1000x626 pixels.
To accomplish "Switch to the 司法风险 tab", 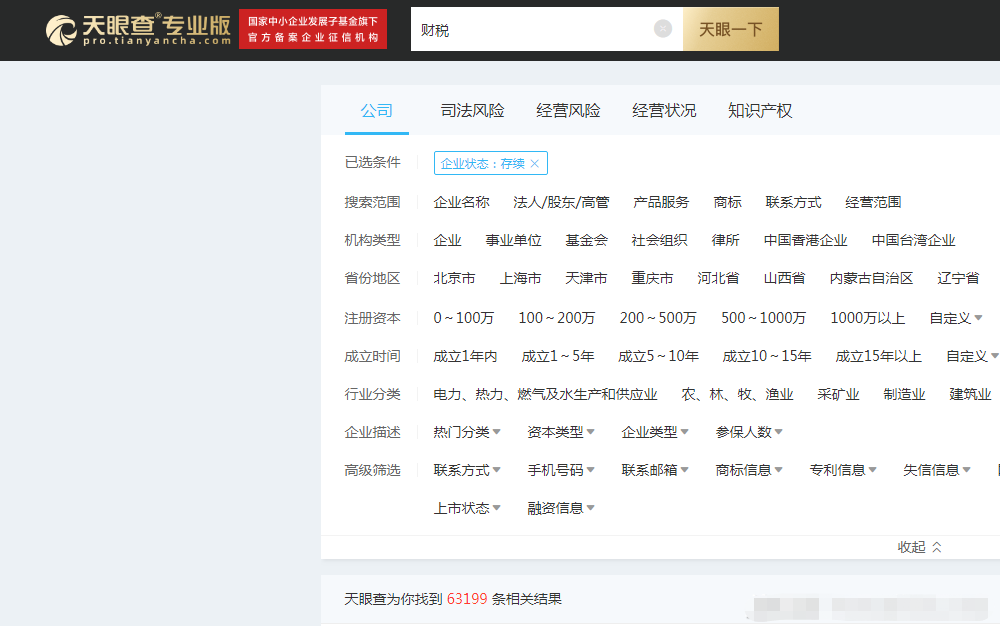I will click(472, 111).
